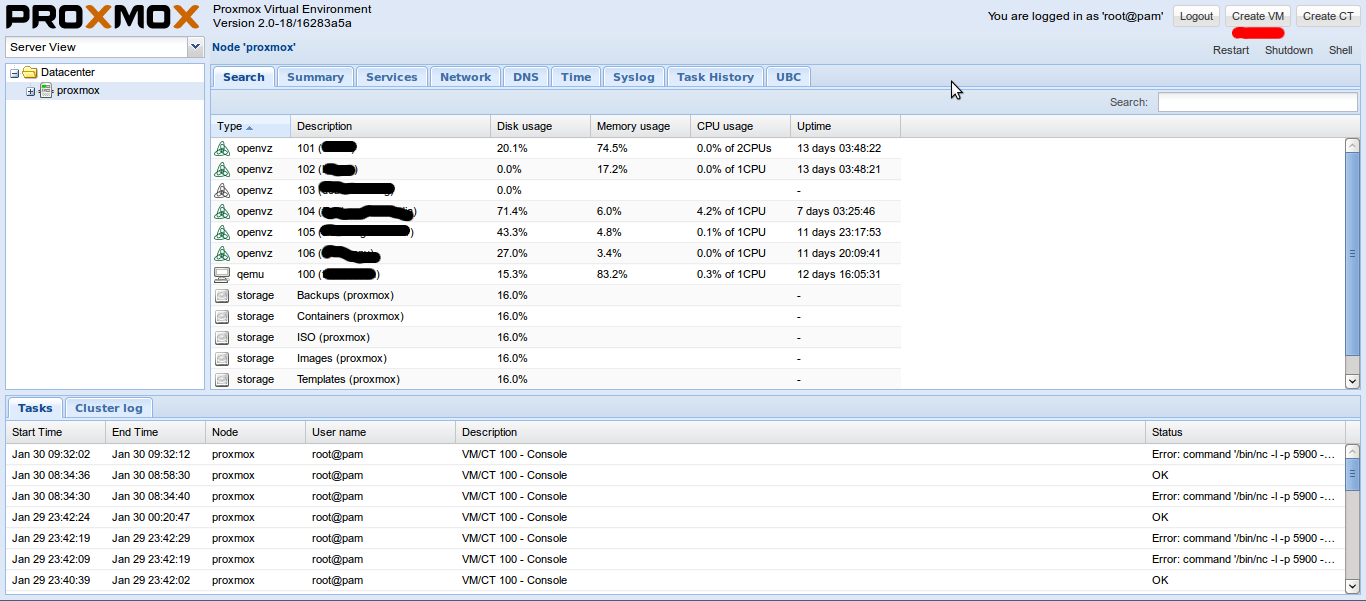Sort by the Description column header
This screenshot has width=1366, height=601.
tap(391, 126)
